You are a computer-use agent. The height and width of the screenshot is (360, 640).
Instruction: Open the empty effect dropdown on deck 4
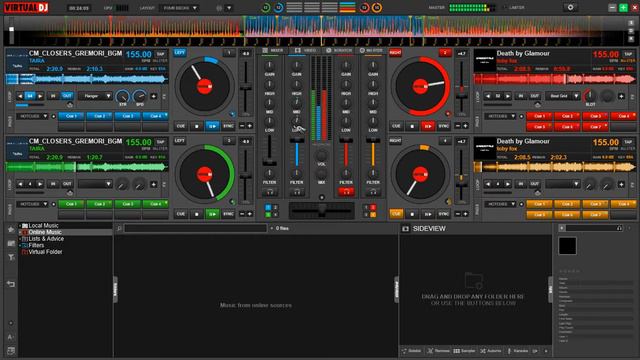click(x=563, y=184)
